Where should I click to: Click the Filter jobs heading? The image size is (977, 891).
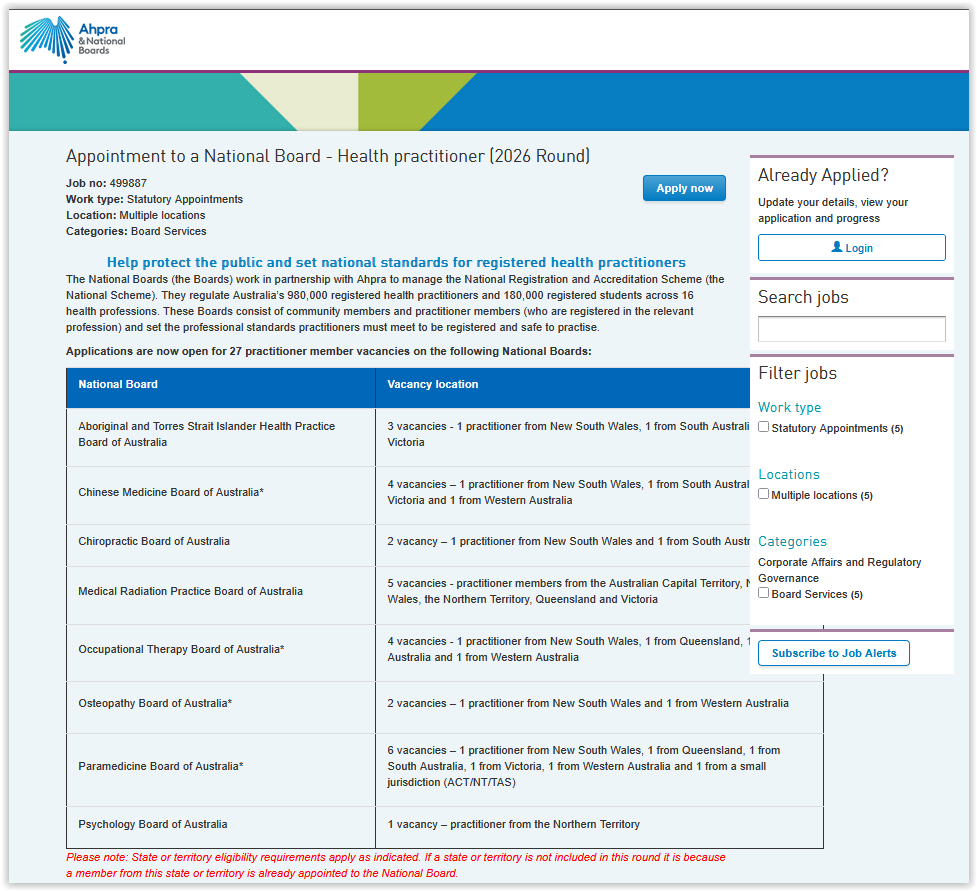(x=798, y=373)
